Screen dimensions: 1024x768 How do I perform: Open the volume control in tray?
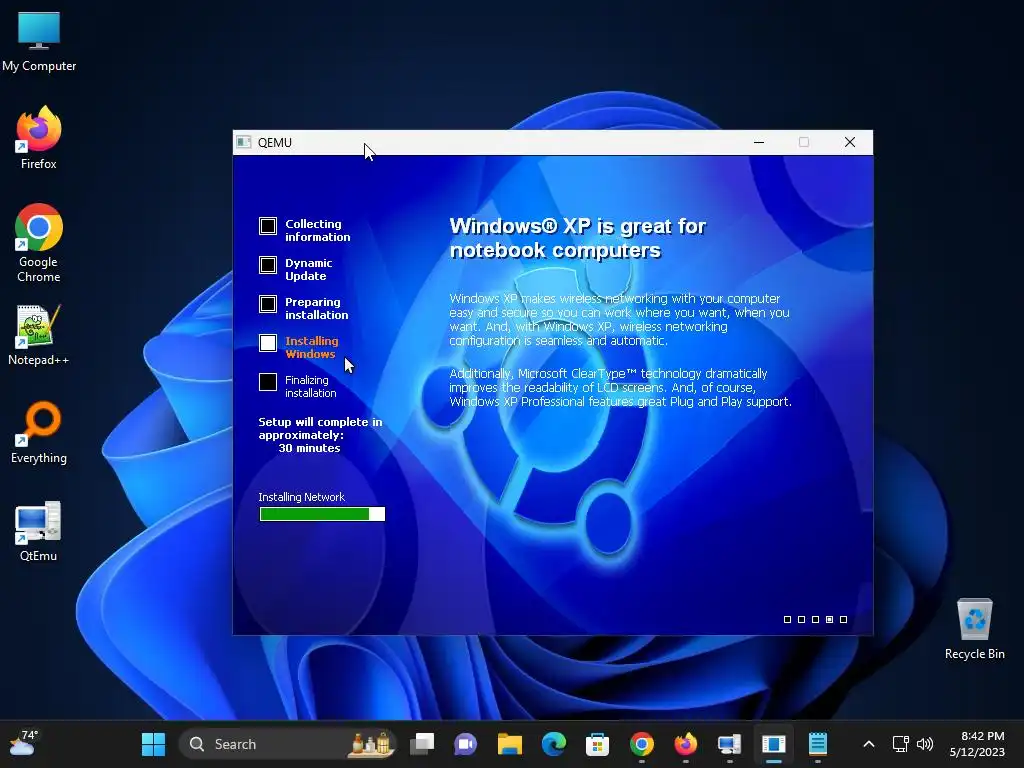(925, 744)
